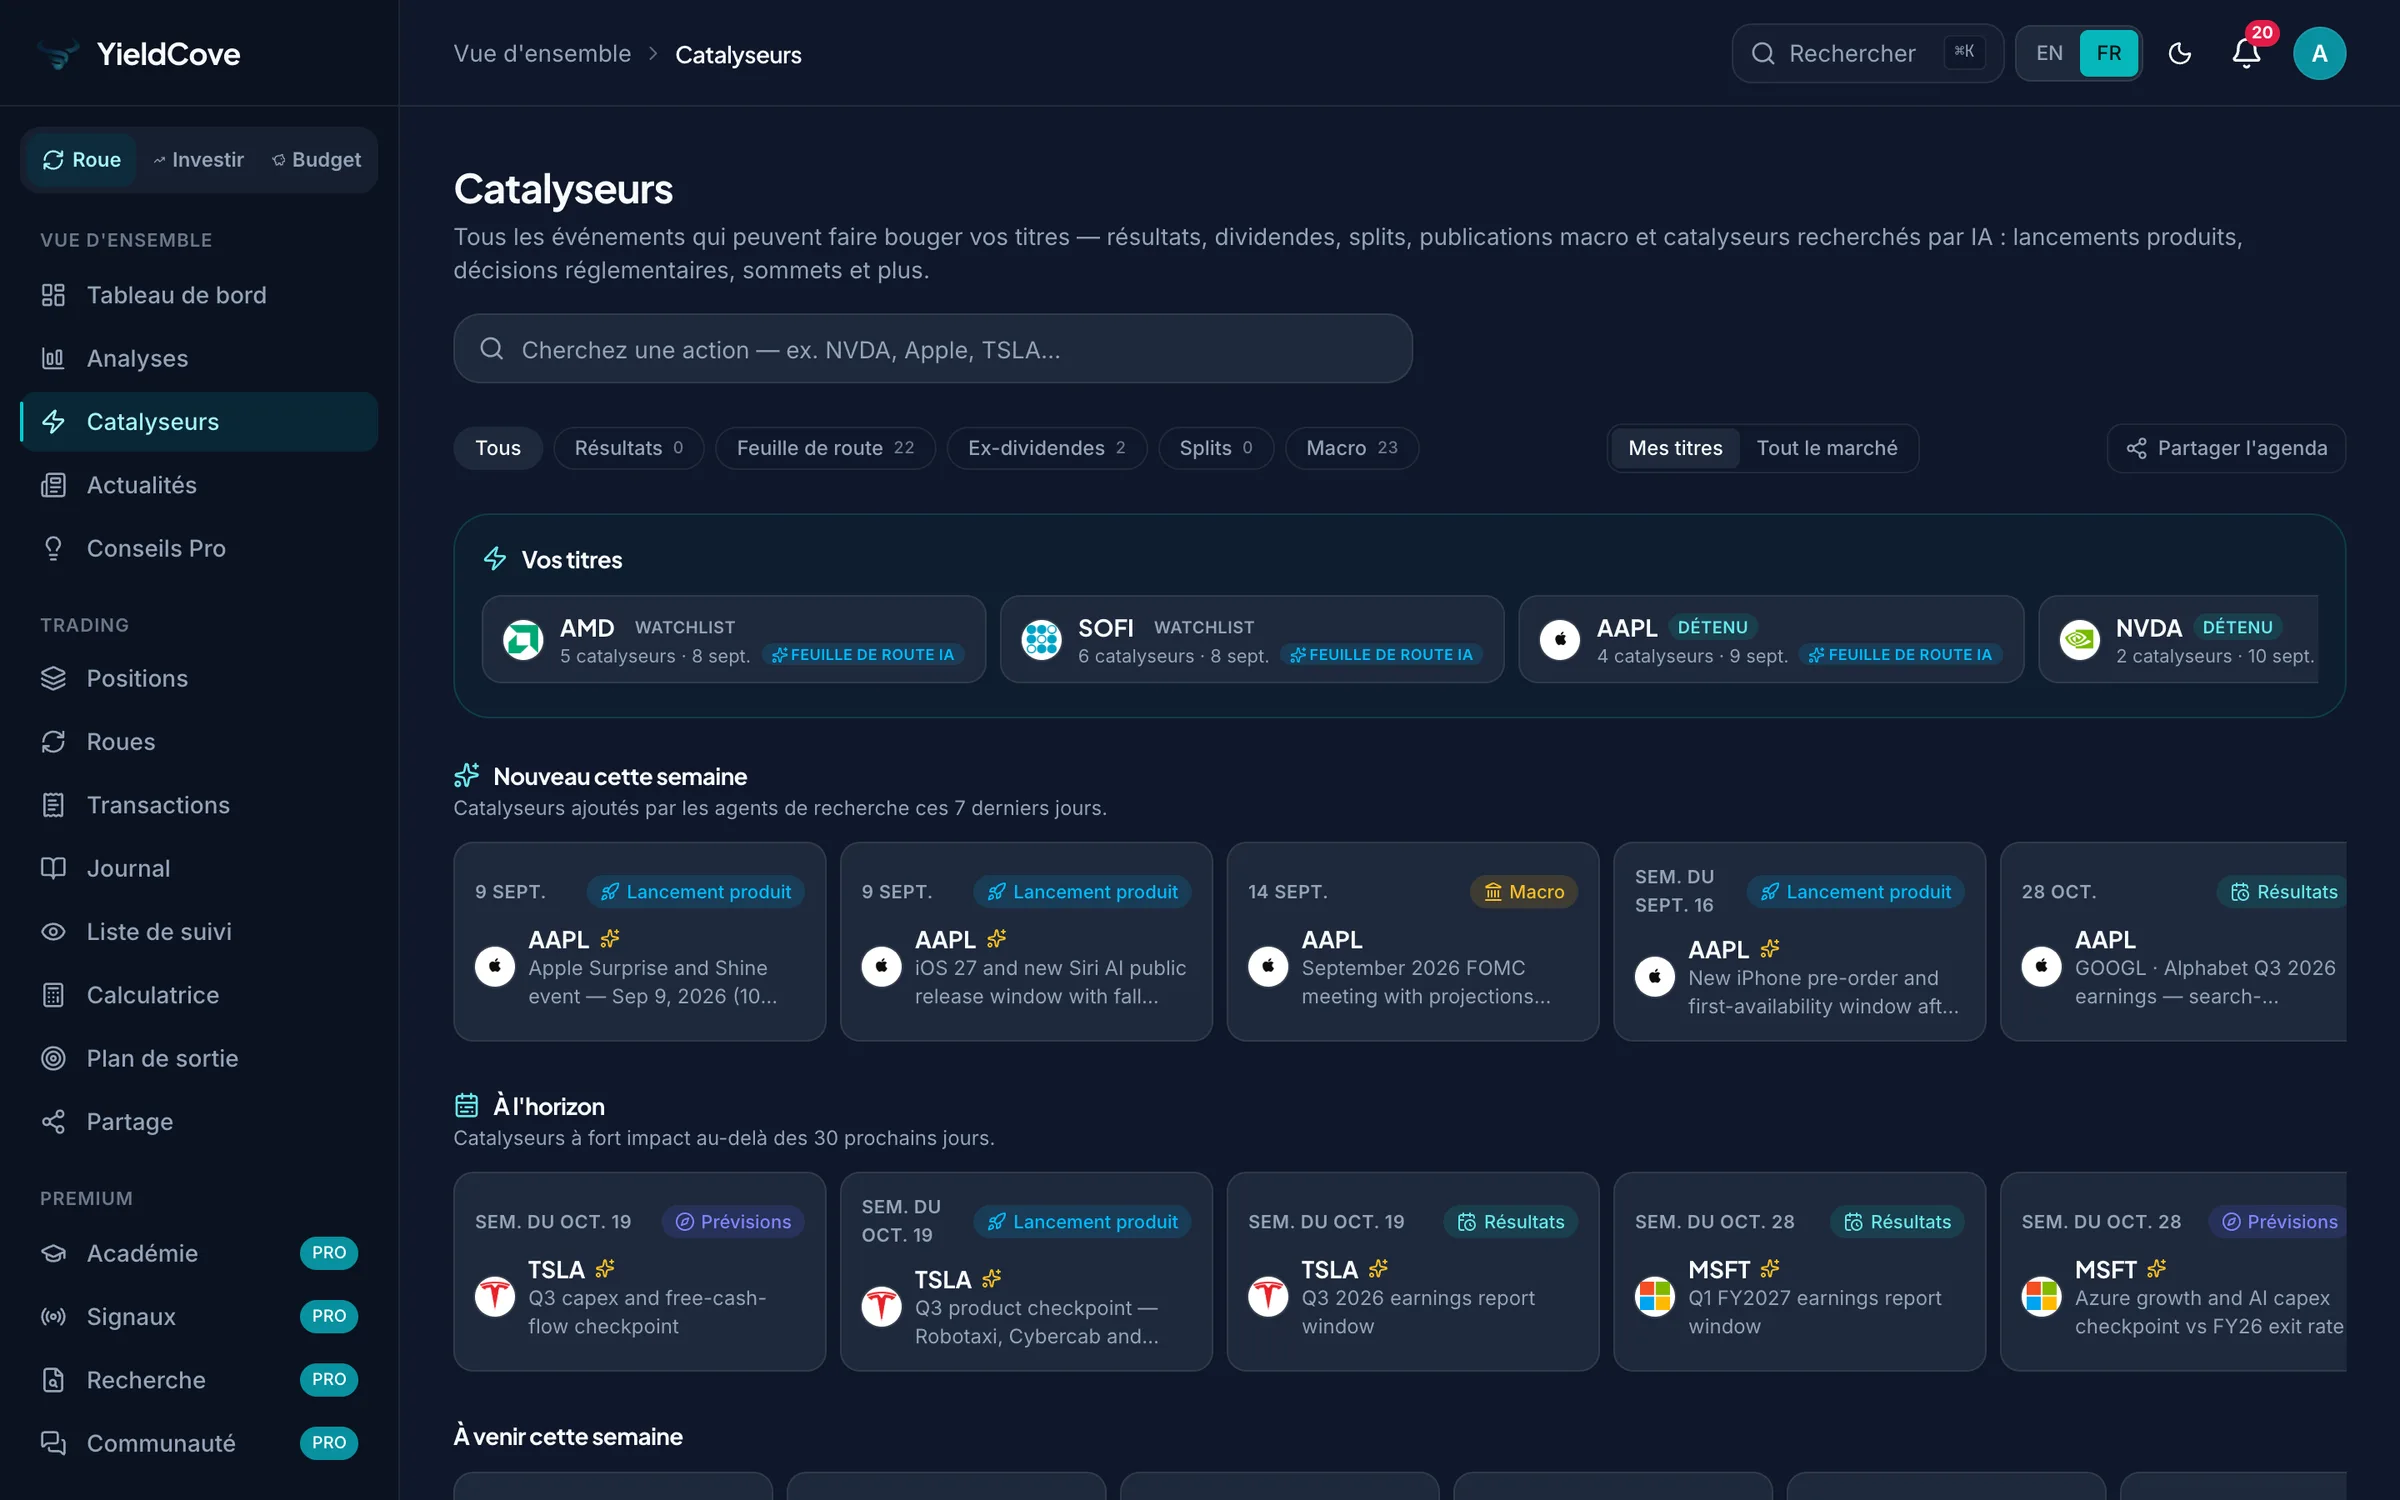Open Catalyseurs in sidebar

pos(199,421)
